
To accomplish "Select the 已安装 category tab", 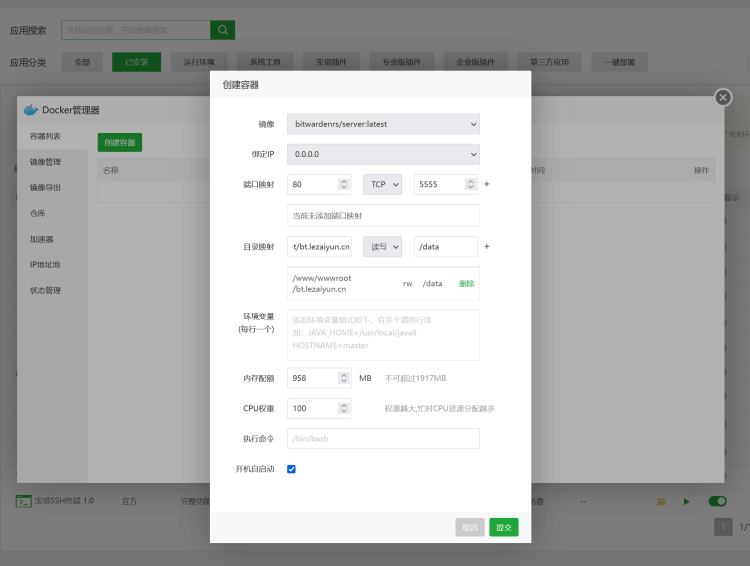I will point(136,62).
